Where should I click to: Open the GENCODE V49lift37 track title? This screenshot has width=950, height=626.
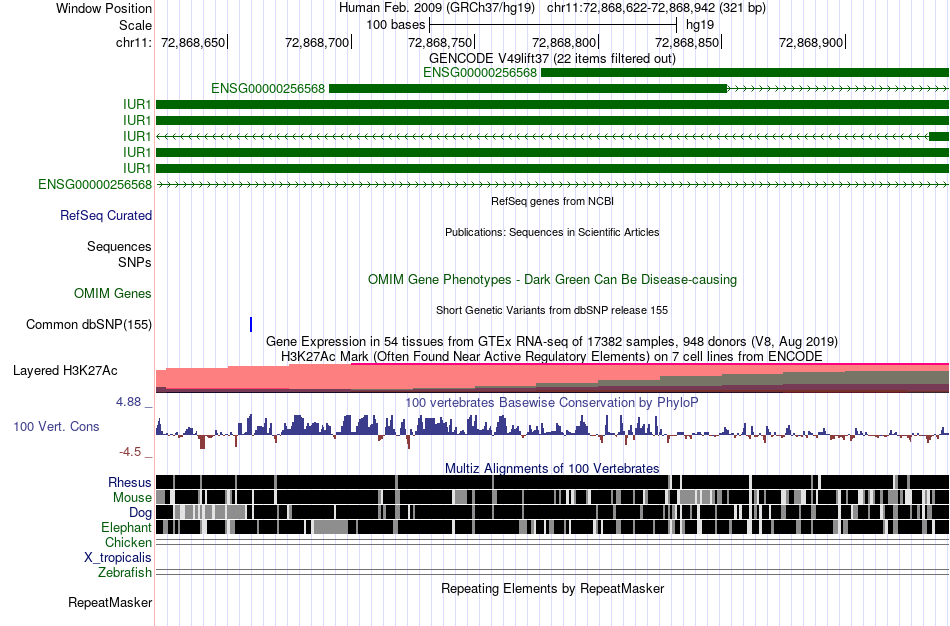click(552, 58)
